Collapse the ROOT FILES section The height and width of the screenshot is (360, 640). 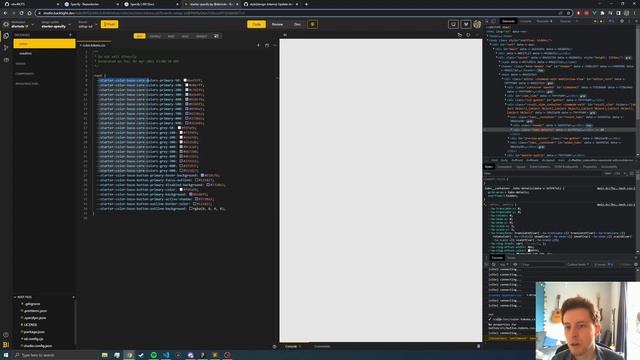(23, 297)
